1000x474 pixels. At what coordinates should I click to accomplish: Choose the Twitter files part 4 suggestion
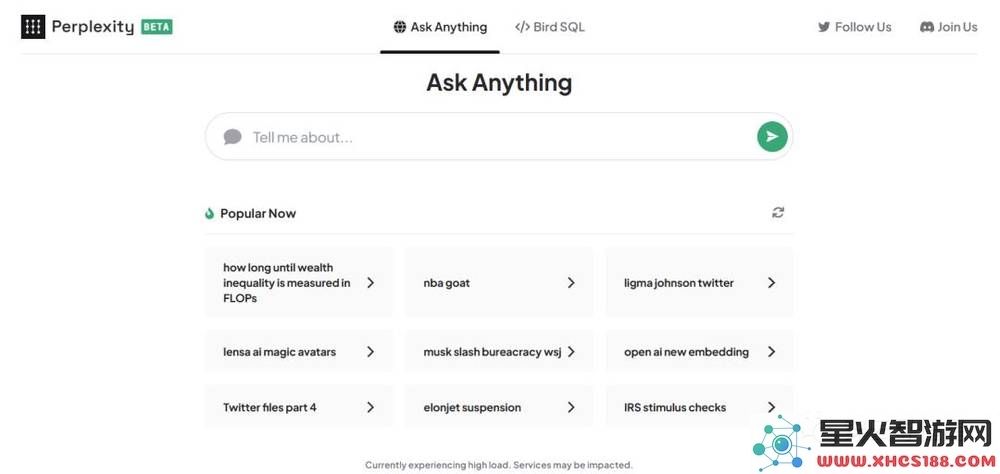point(299,407)
